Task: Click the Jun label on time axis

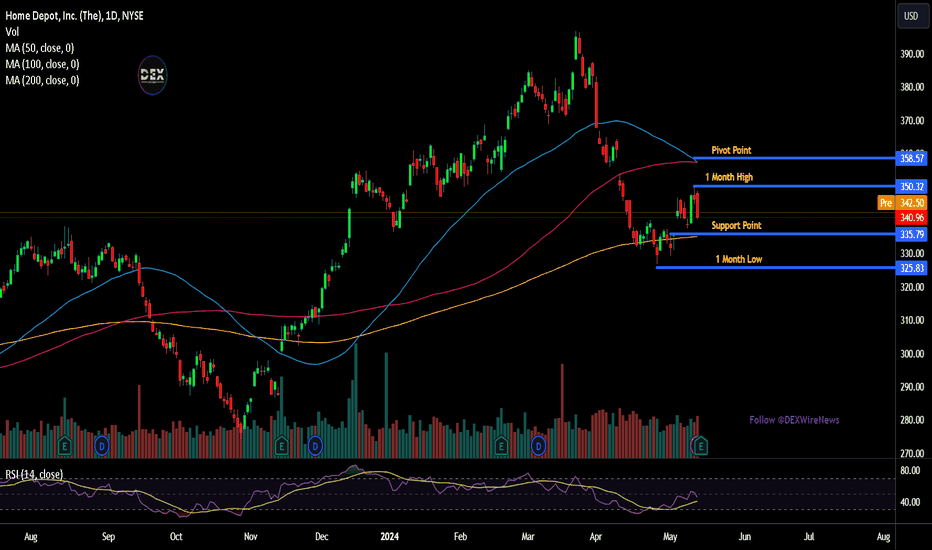Action: click(x=744, y=536)
